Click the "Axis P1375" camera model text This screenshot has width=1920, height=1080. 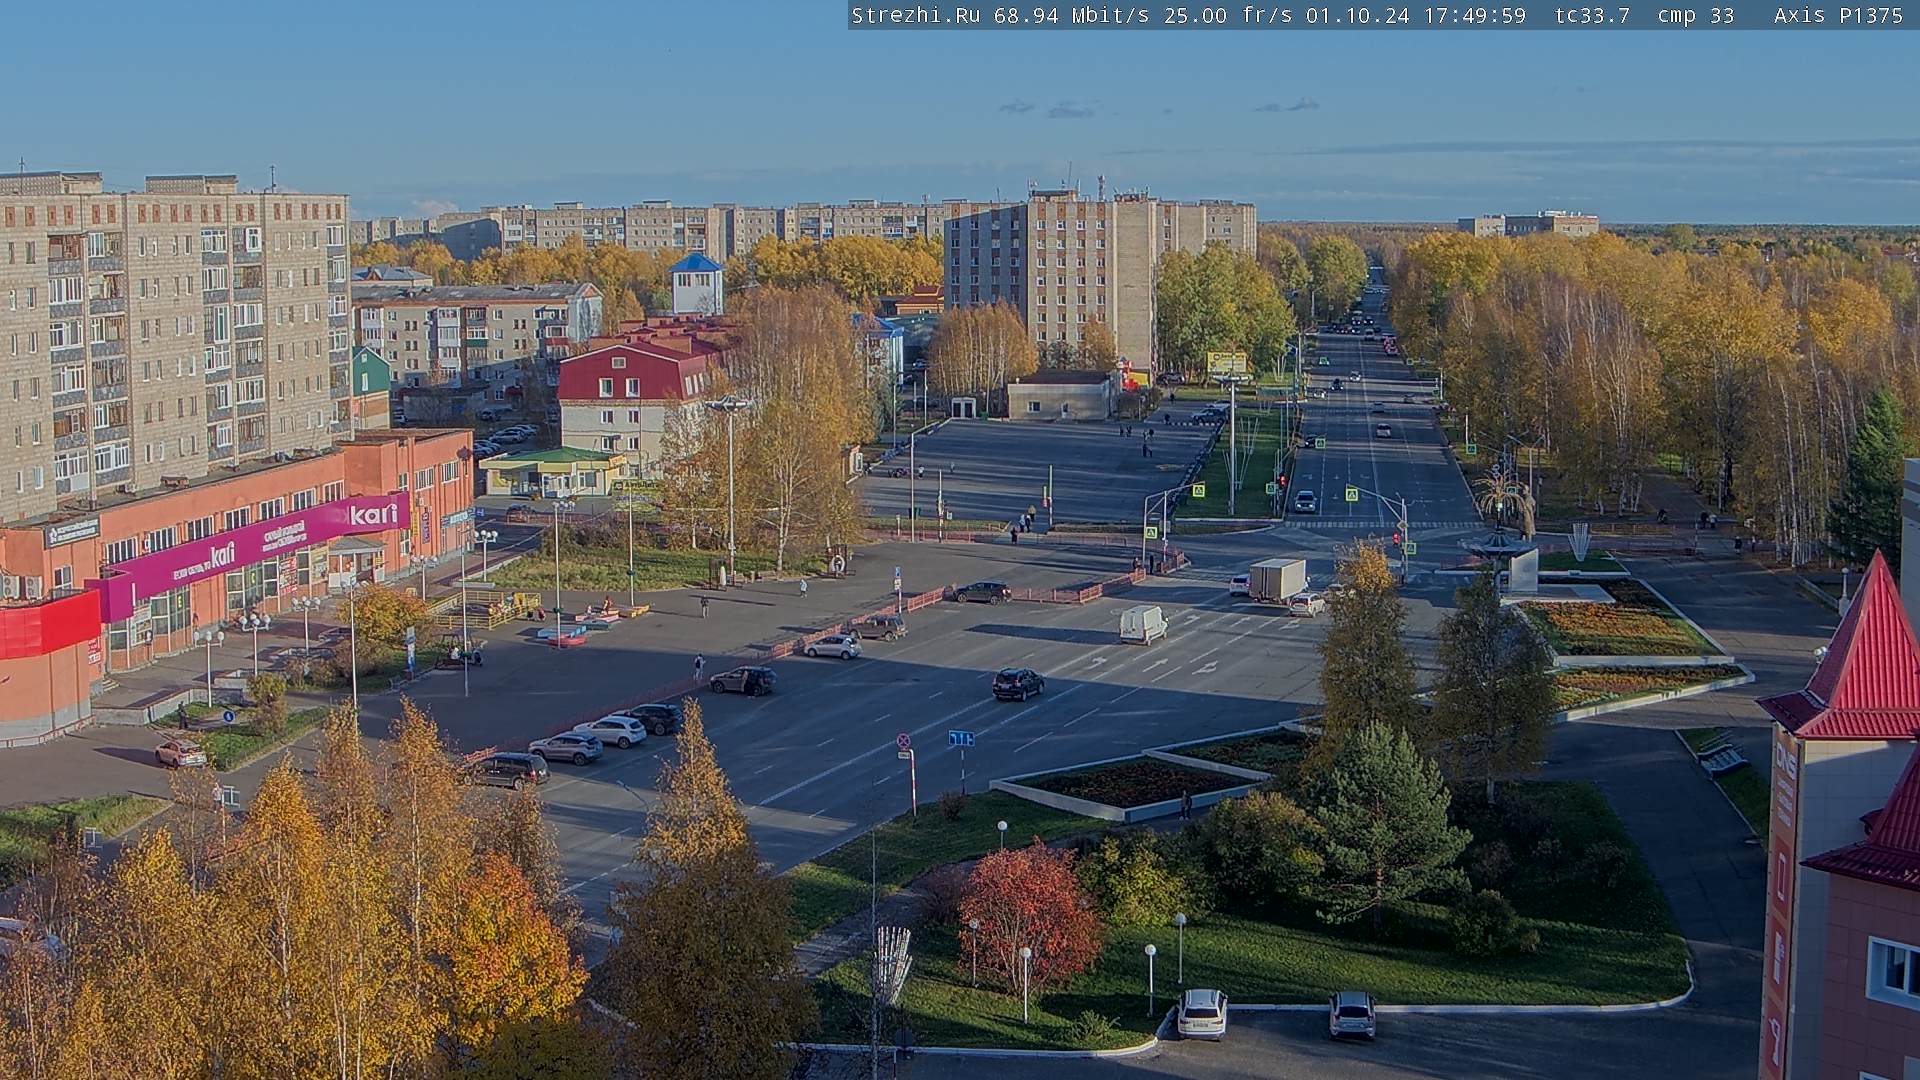click(1838, 15)
